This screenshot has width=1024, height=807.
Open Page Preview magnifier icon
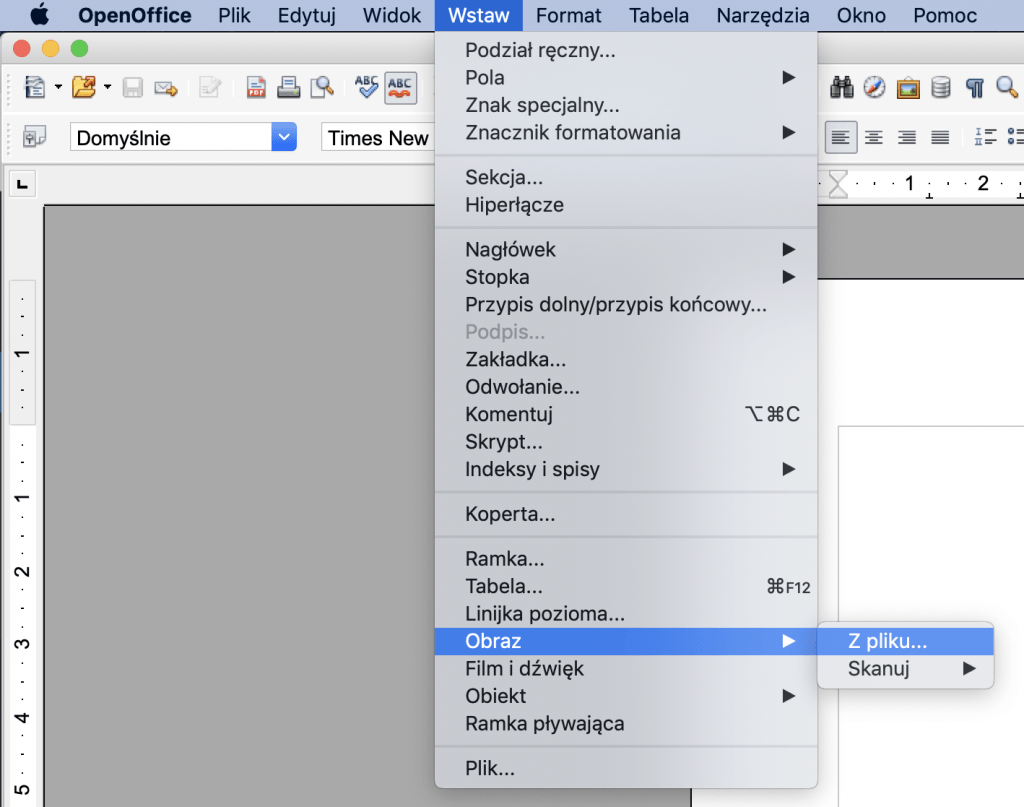coord(322,87)
